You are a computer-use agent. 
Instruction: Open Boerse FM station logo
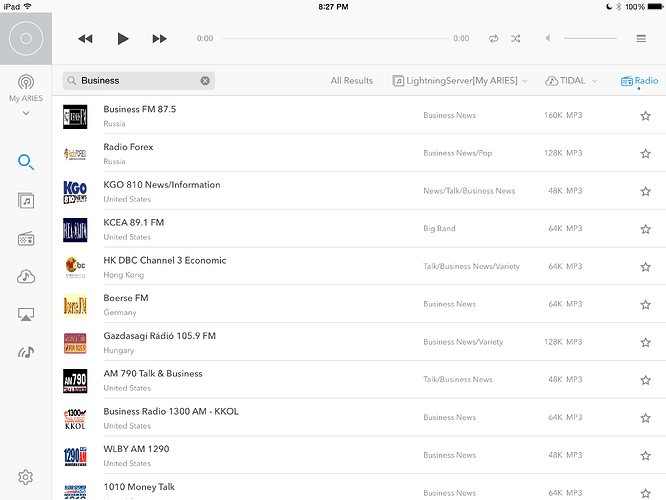click(x=75, y=305)
